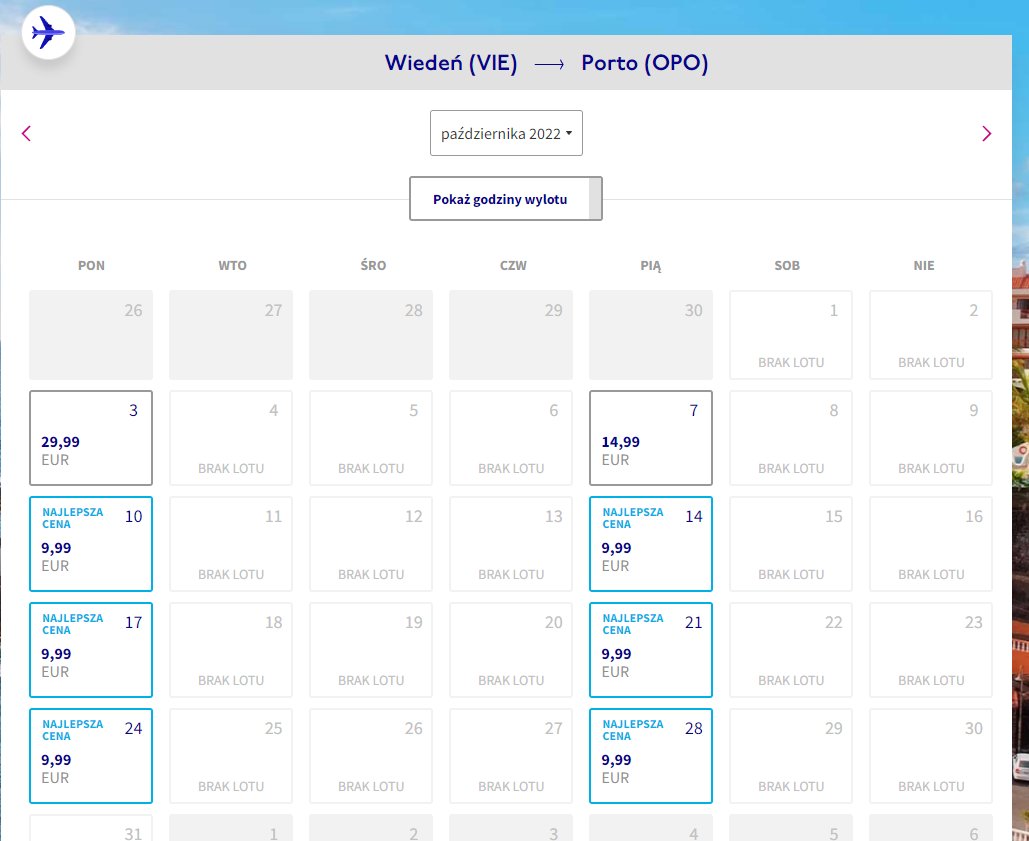
Task: Click day 23 cell with BRAK LOTU
Action: pos(931,650)
